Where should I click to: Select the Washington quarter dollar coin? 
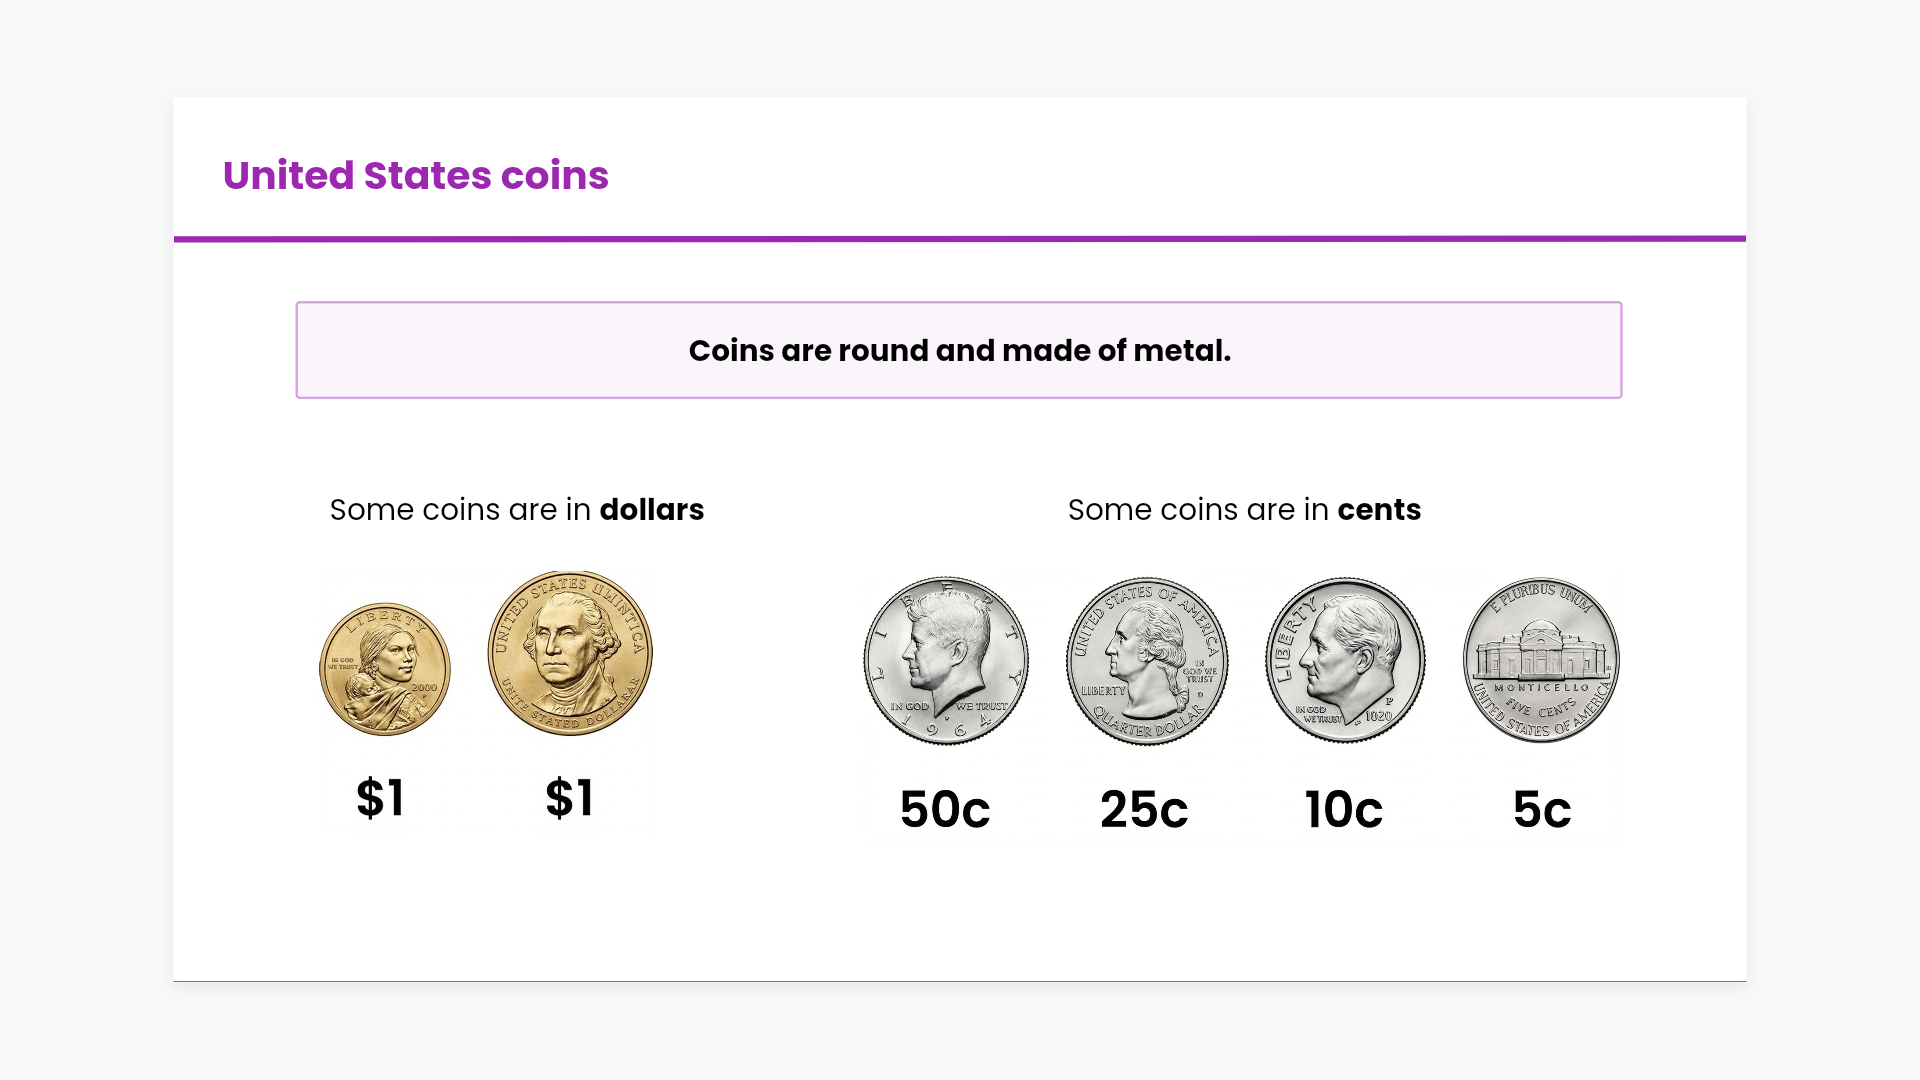click(1147, 660)
